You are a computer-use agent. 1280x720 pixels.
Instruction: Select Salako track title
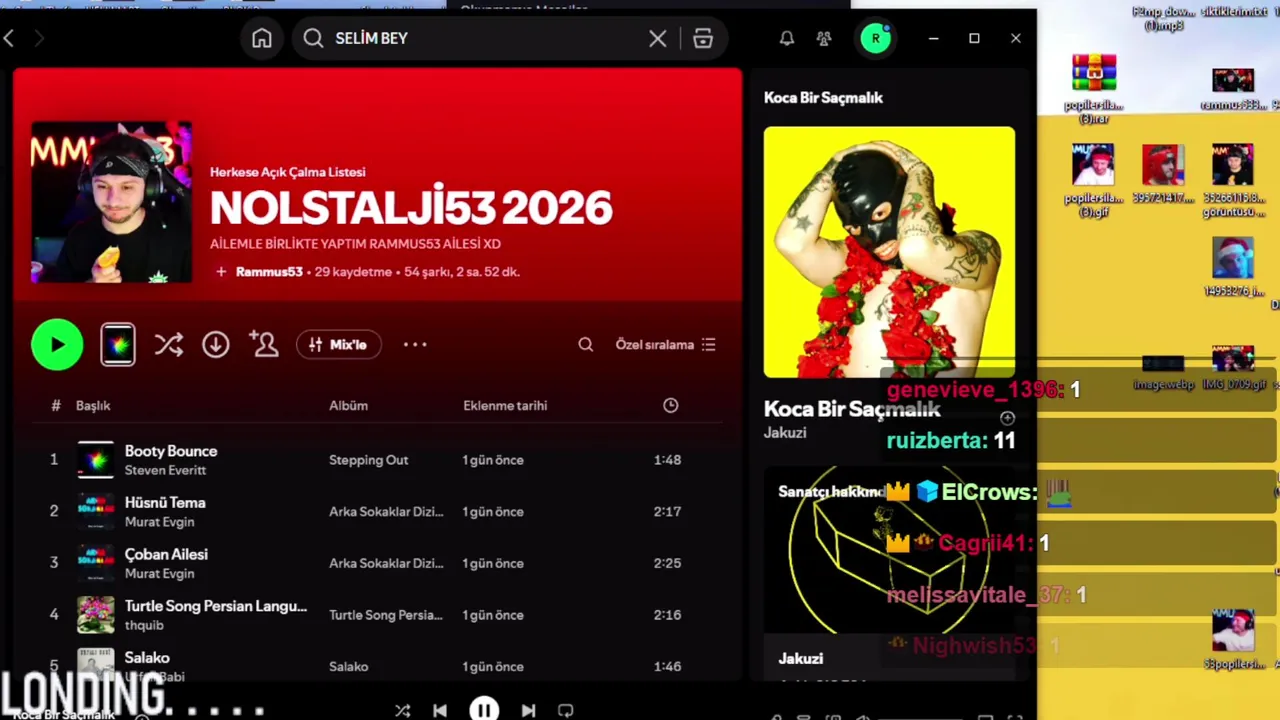pyautogui.click(x=147, y=658)
